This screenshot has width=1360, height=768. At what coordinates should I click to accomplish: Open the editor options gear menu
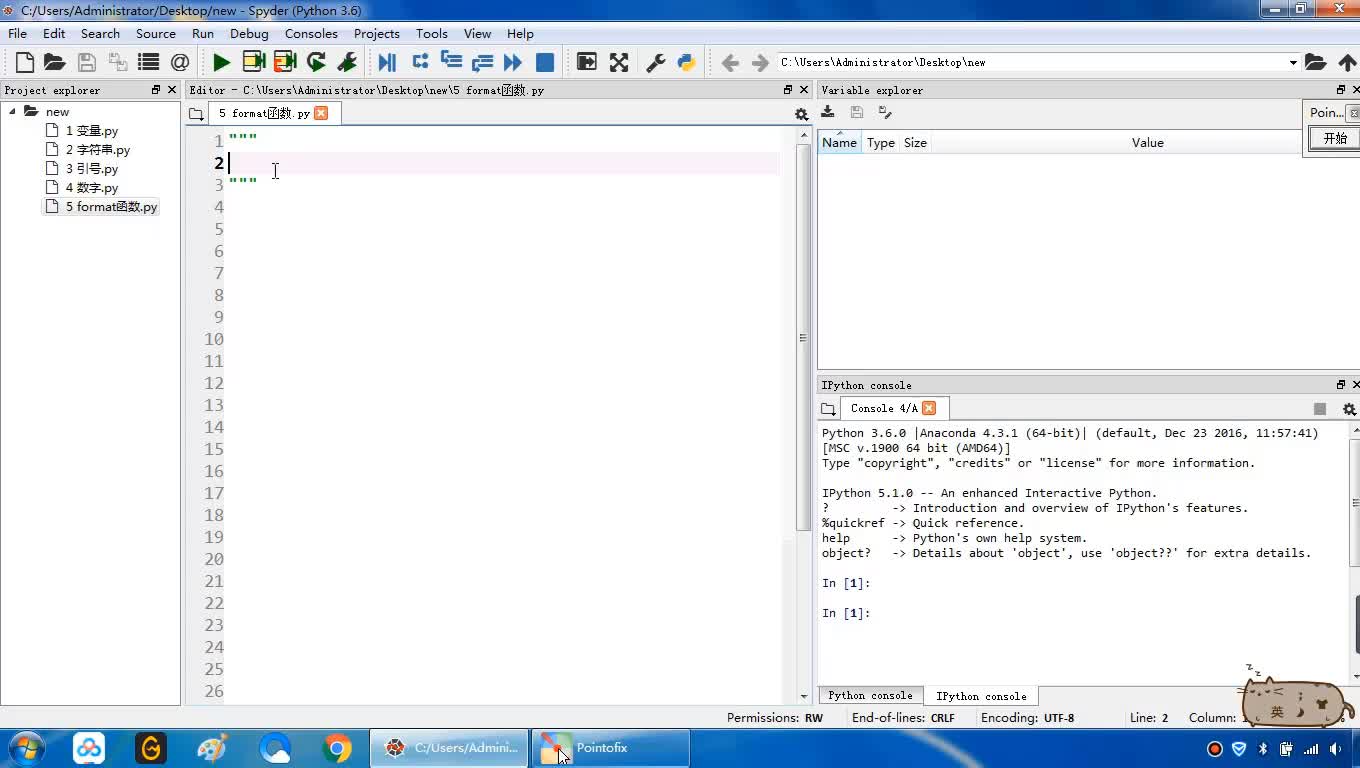pyautogui.click(x=801, y=114)
